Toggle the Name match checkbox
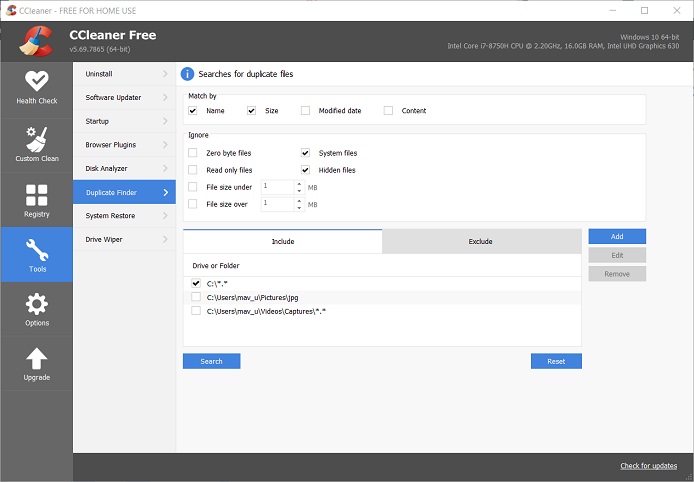The height and width of the screenshot is (482, 694). 193,111
